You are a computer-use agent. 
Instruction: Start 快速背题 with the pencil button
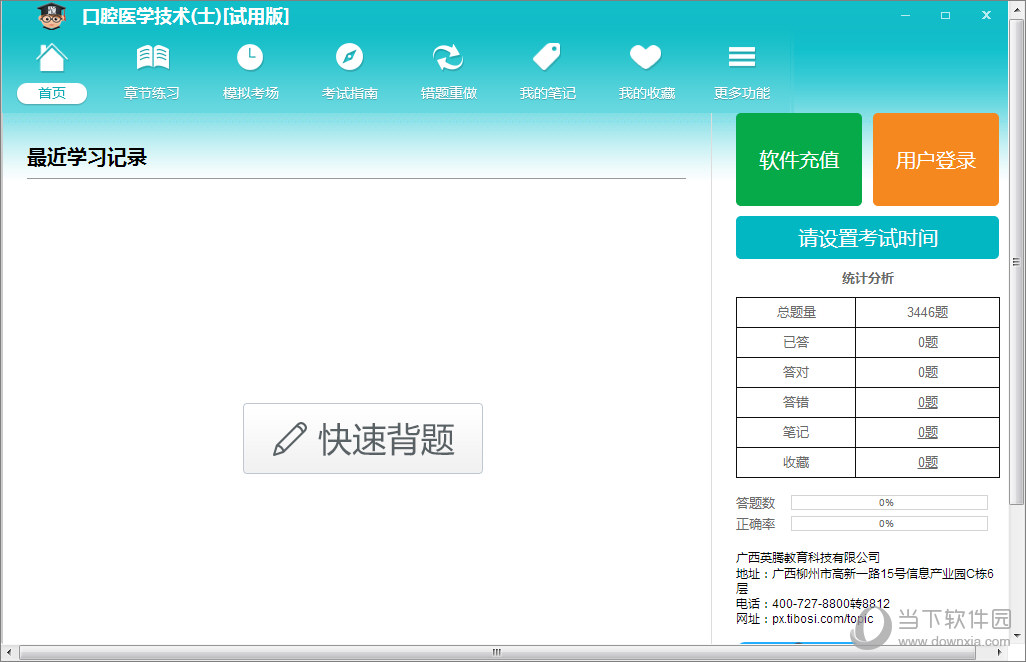click(x=363, y=439)
